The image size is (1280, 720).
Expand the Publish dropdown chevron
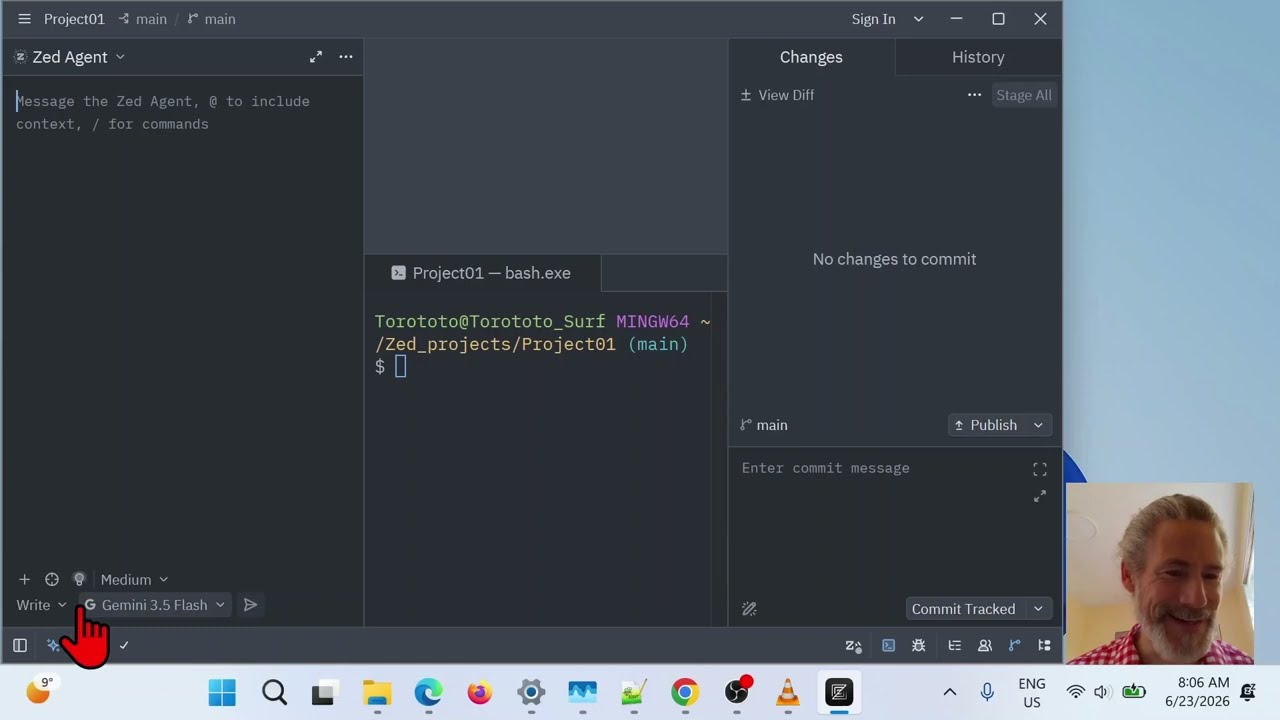(1038, 425)
